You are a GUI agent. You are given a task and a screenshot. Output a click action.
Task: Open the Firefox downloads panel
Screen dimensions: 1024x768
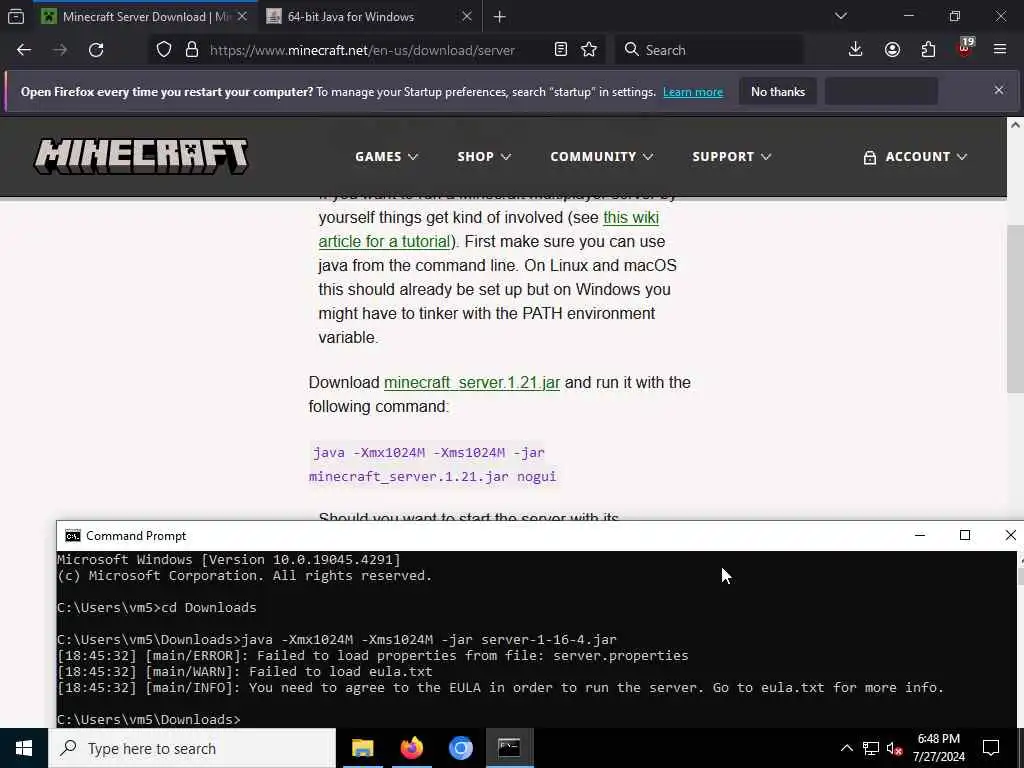pos(856,50)
